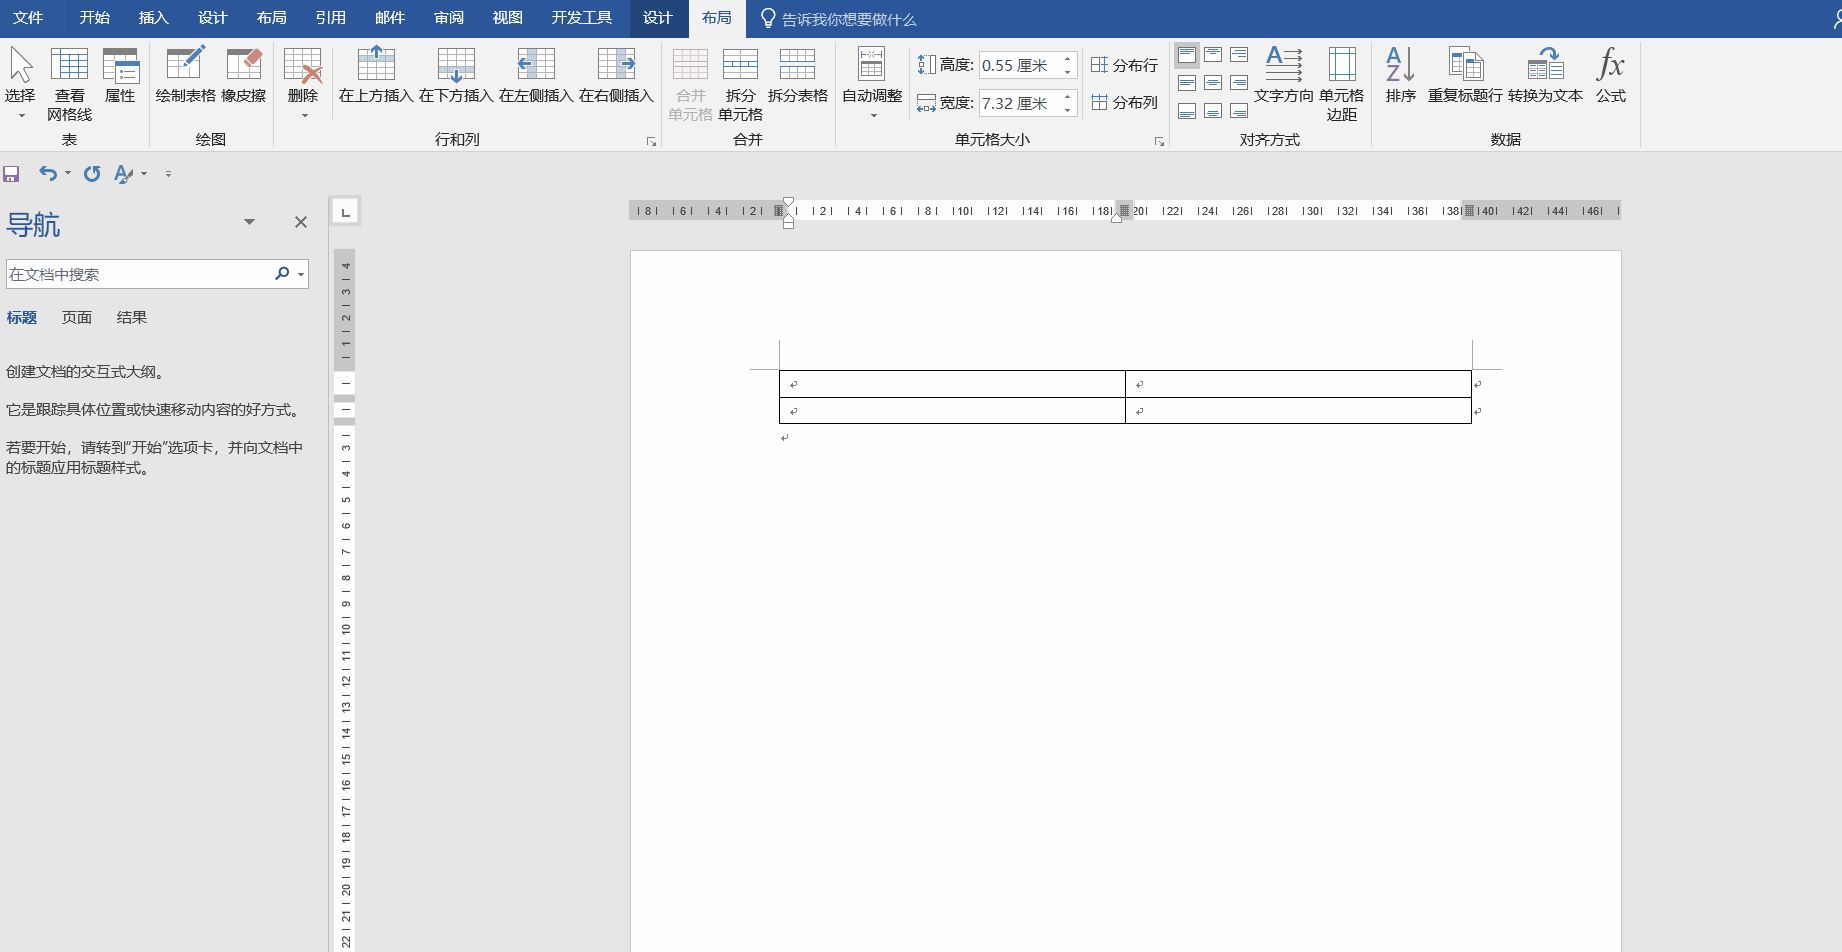Toggle View Gridlines for the table
The image size is (1842, 952).
tap(69, 84)
